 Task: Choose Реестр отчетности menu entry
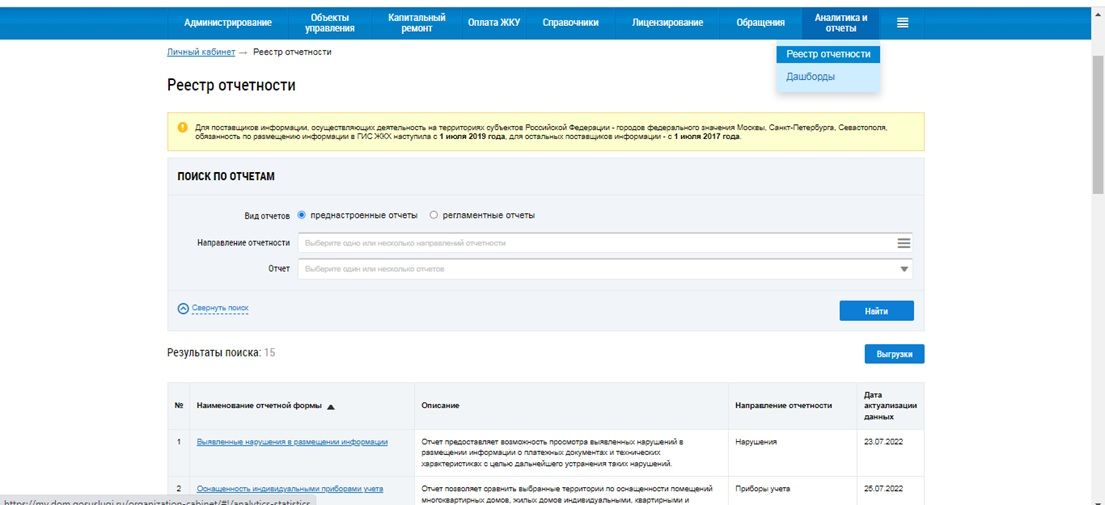pos(828,54)
